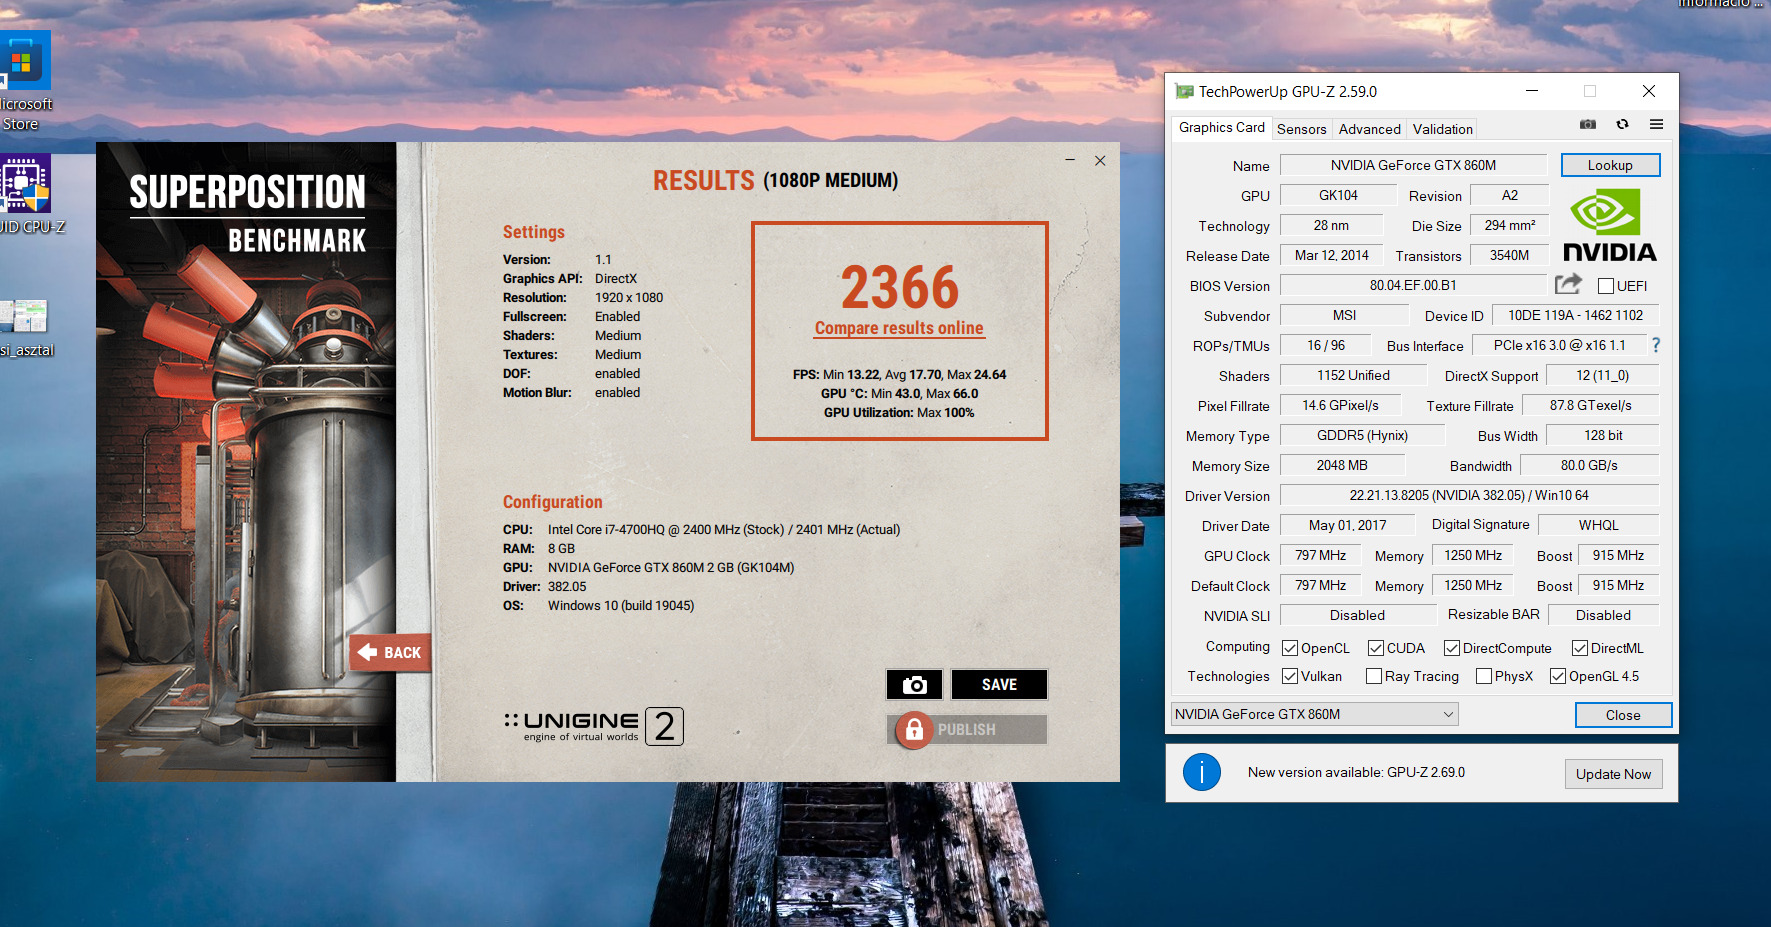Click the GPU name field in GPU-Z

pyautogui.click(x=1414, y=165)
